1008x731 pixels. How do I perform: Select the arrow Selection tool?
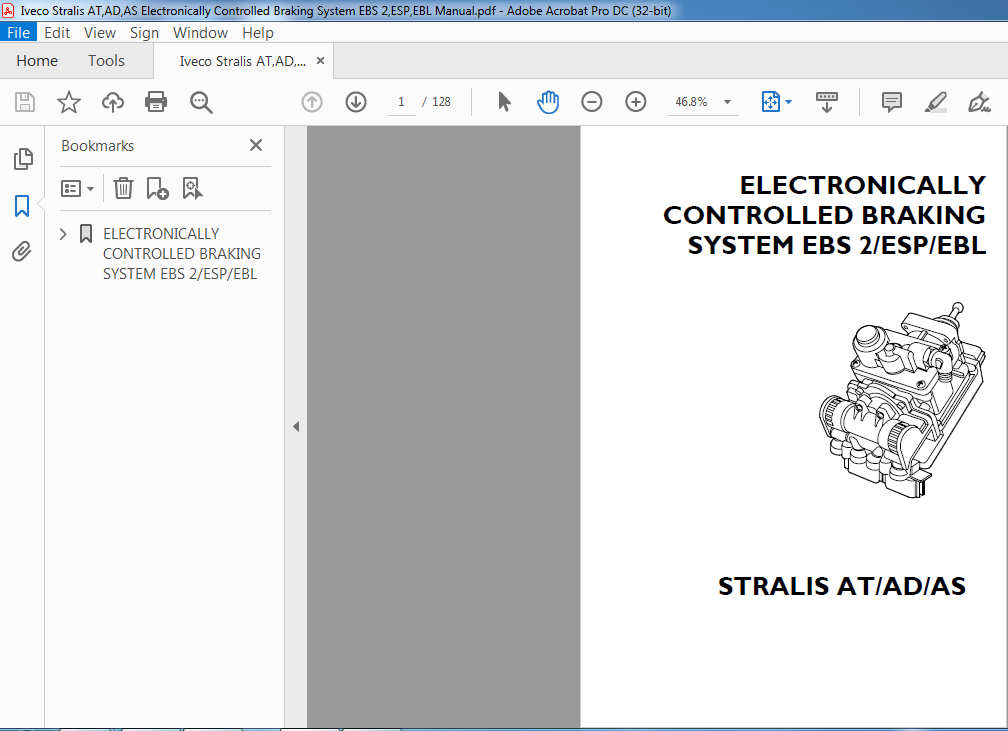pos(505,102)
